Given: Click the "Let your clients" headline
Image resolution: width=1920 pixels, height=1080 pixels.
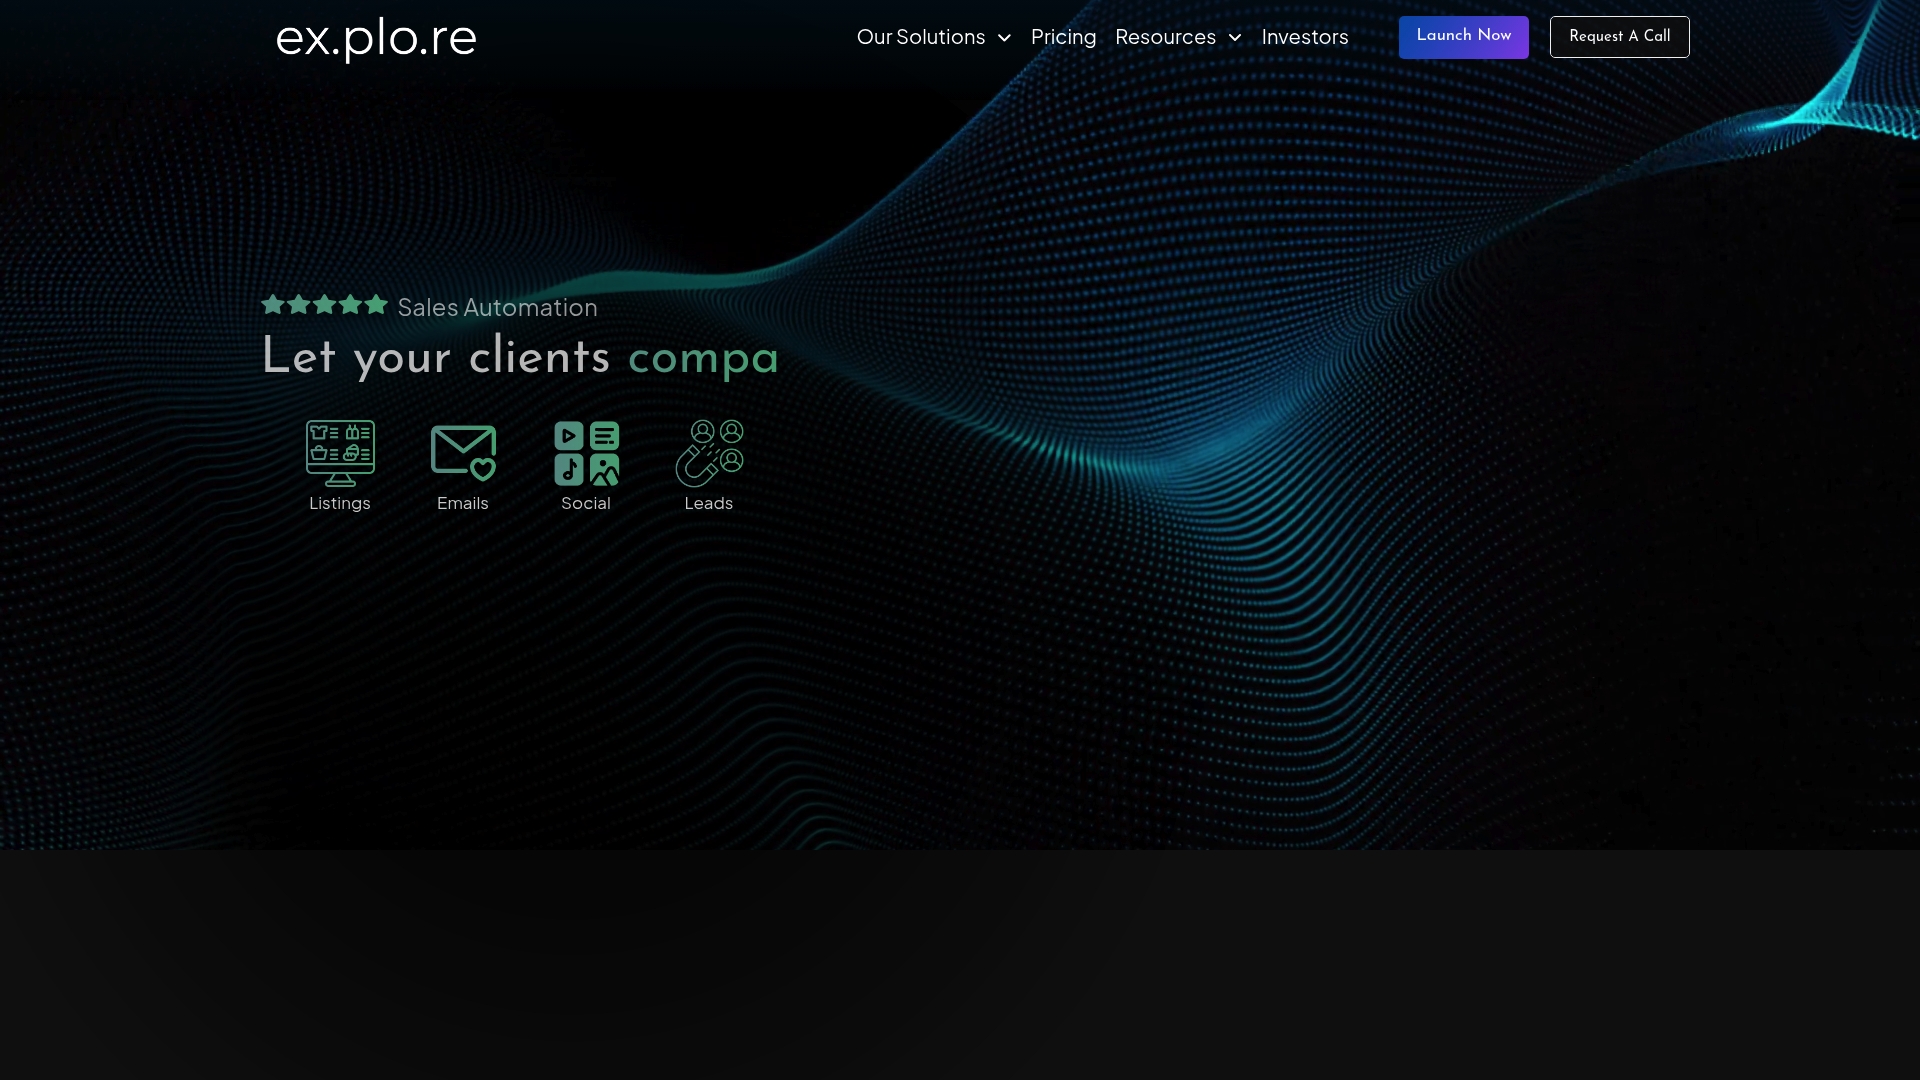Looking at the screenshot, I should (436, 358).
